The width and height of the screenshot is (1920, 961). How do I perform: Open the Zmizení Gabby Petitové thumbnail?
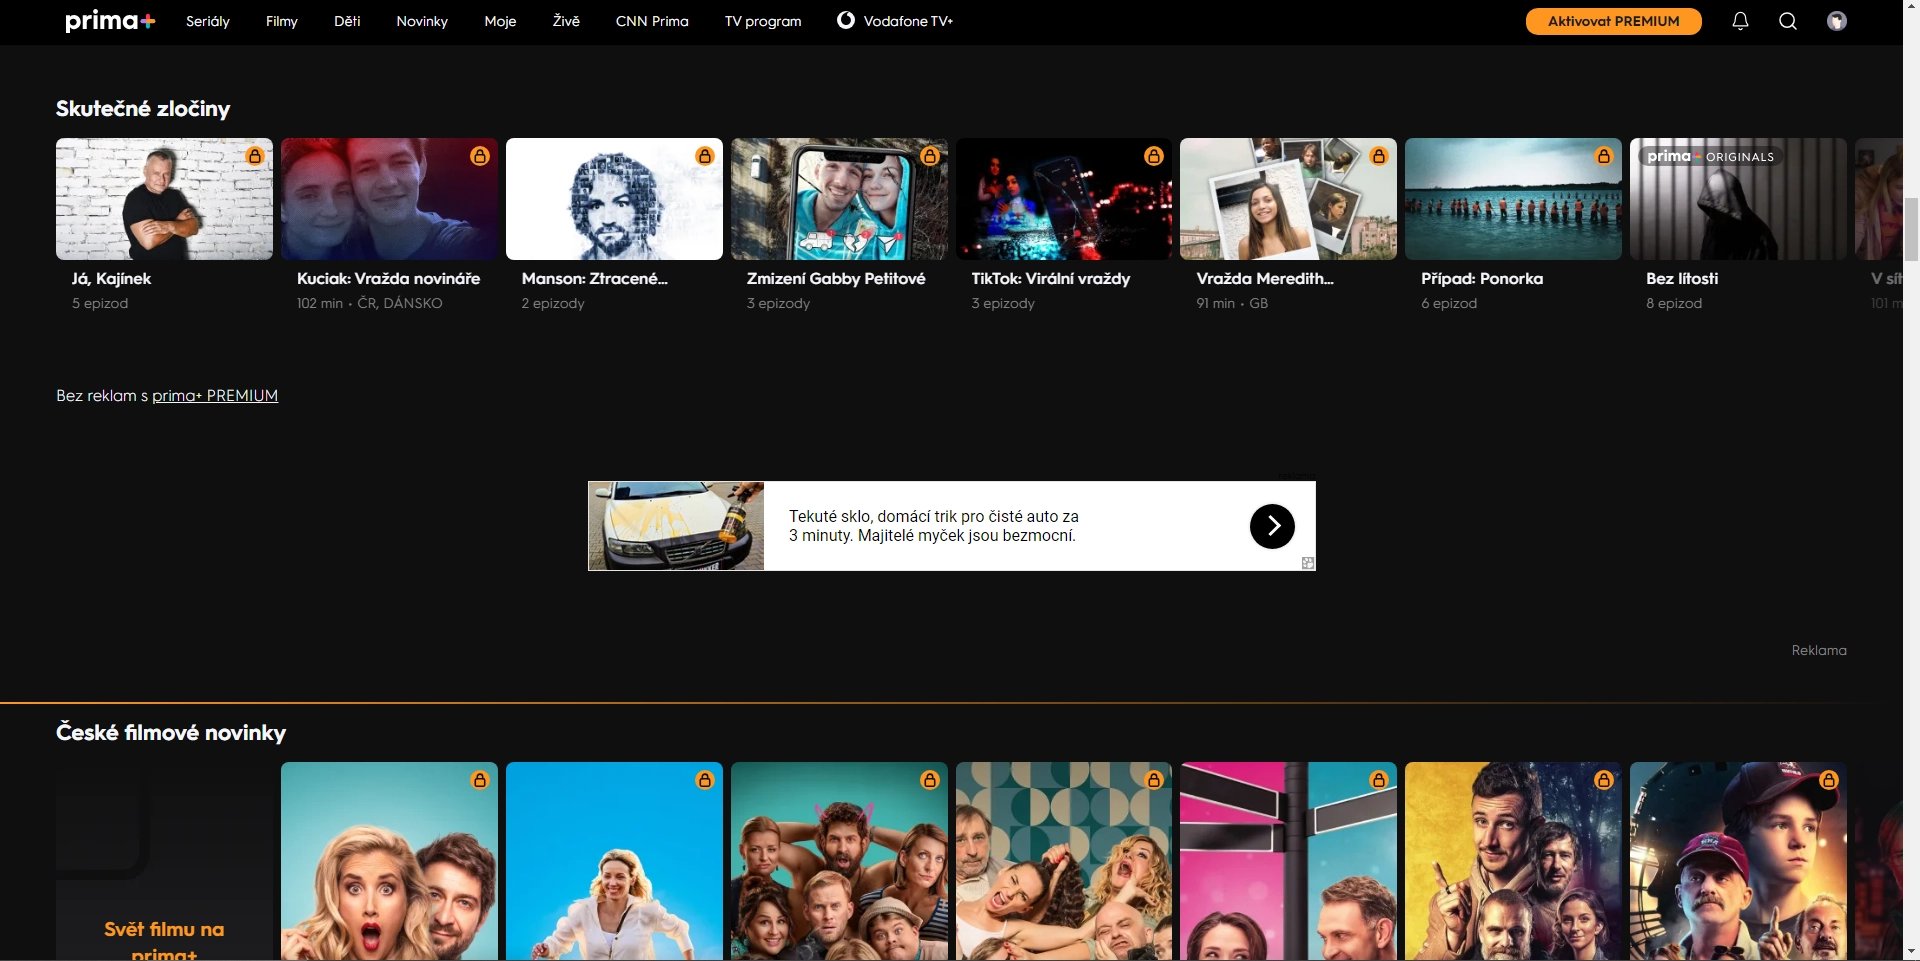(839, 200)
